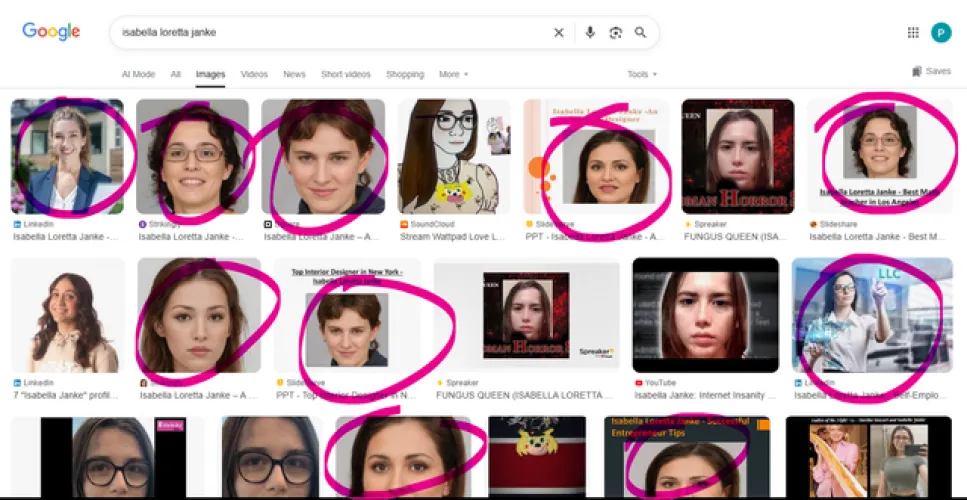
Task: Open the LinkedIn thumbnail showing 'LLC' text
Action: click(x=872, y=315)
